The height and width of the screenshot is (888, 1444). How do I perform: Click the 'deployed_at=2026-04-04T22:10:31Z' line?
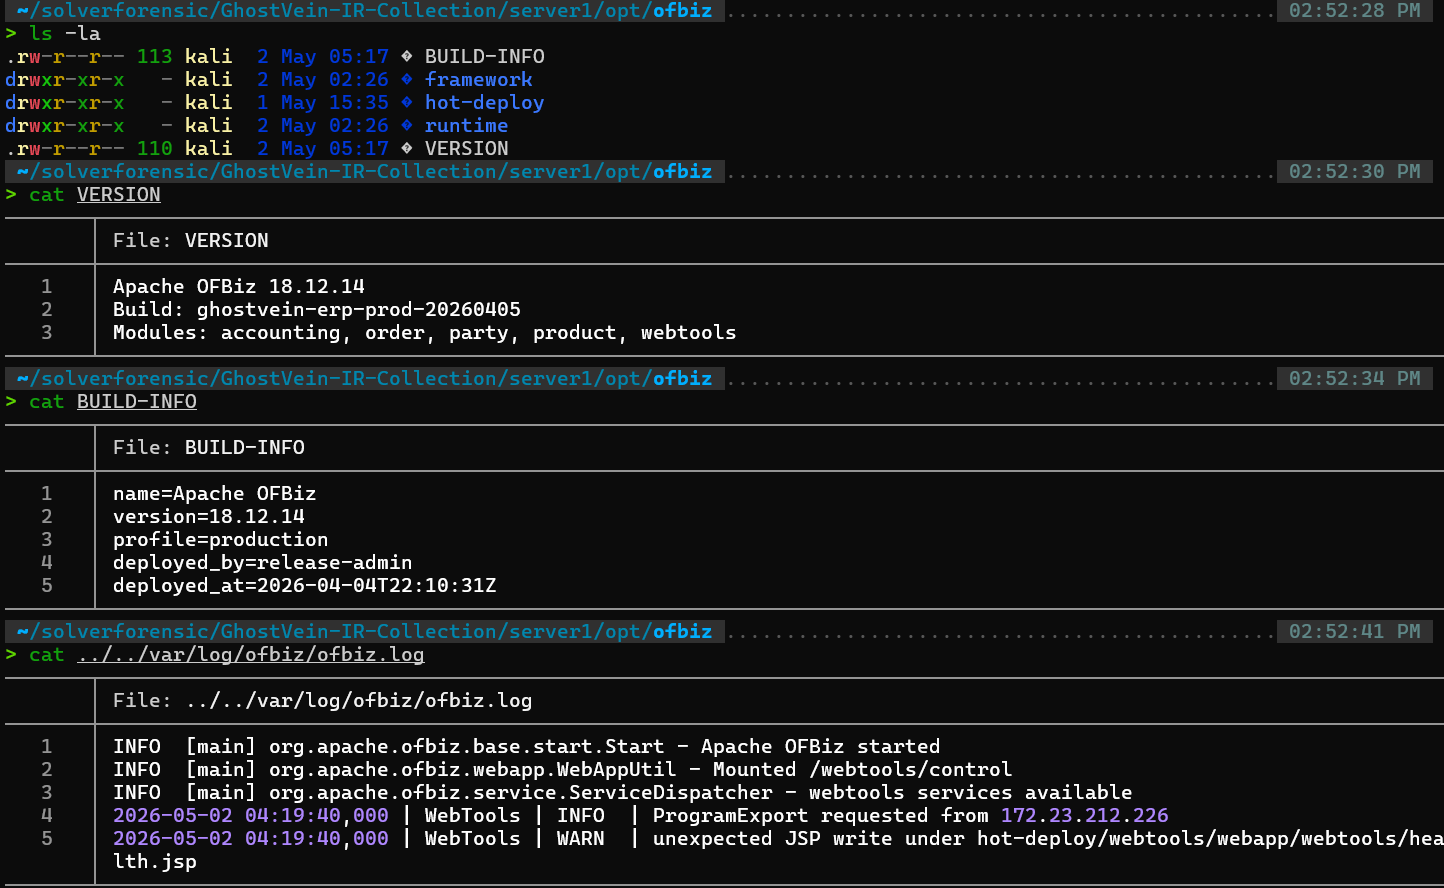(x=305, y=586)
